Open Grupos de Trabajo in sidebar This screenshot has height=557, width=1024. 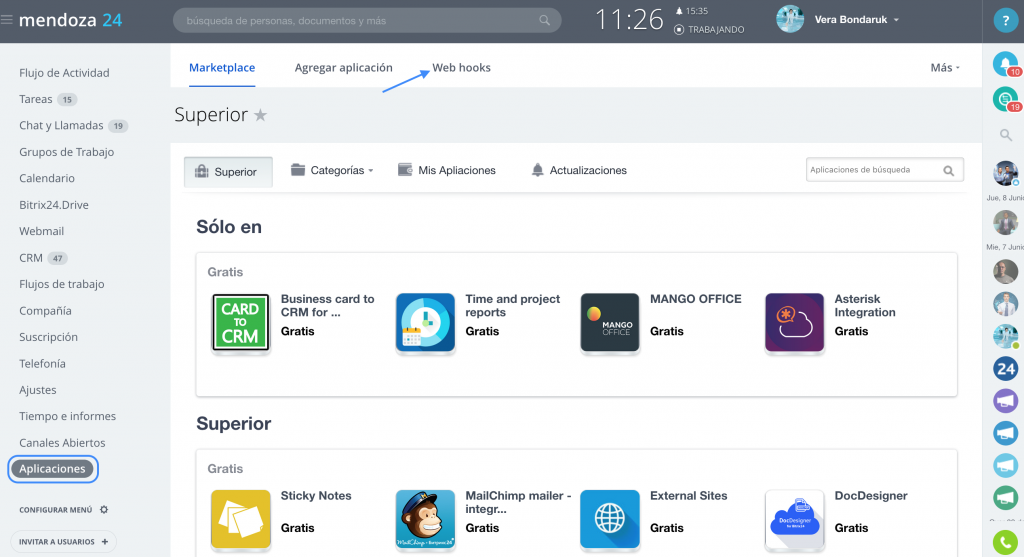(67, 152)
